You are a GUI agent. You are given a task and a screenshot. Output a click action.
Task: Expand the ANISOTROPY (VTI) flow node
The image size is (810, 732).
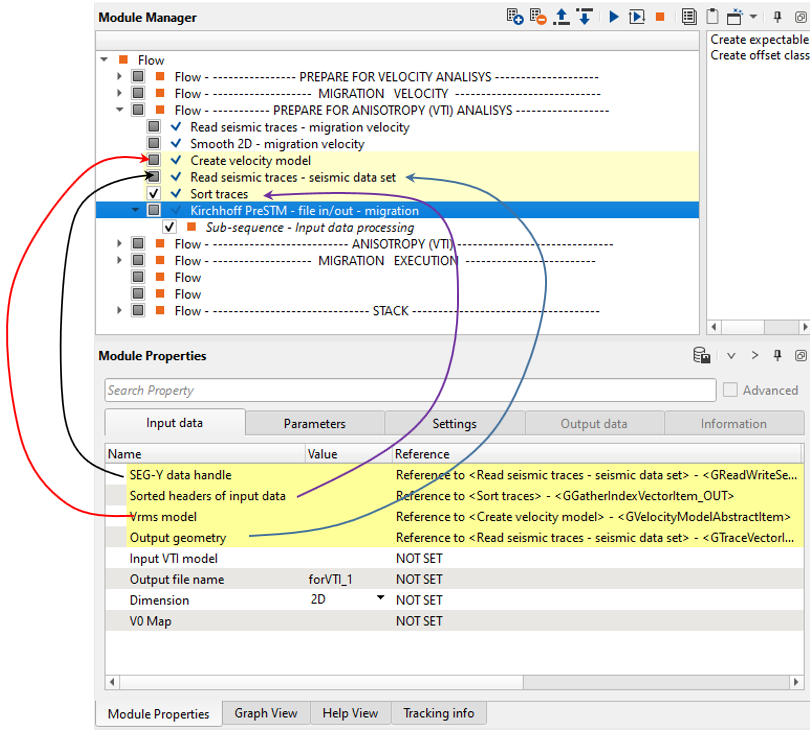pos(120,244)
